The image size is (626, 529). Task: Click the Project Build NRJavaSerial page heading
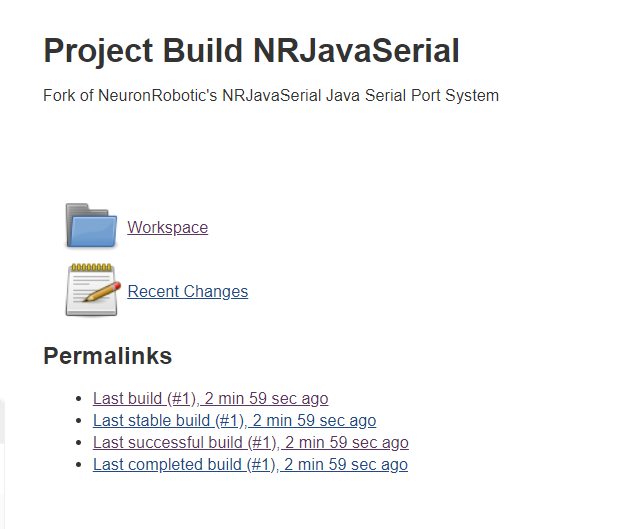[x=252, y=51]
